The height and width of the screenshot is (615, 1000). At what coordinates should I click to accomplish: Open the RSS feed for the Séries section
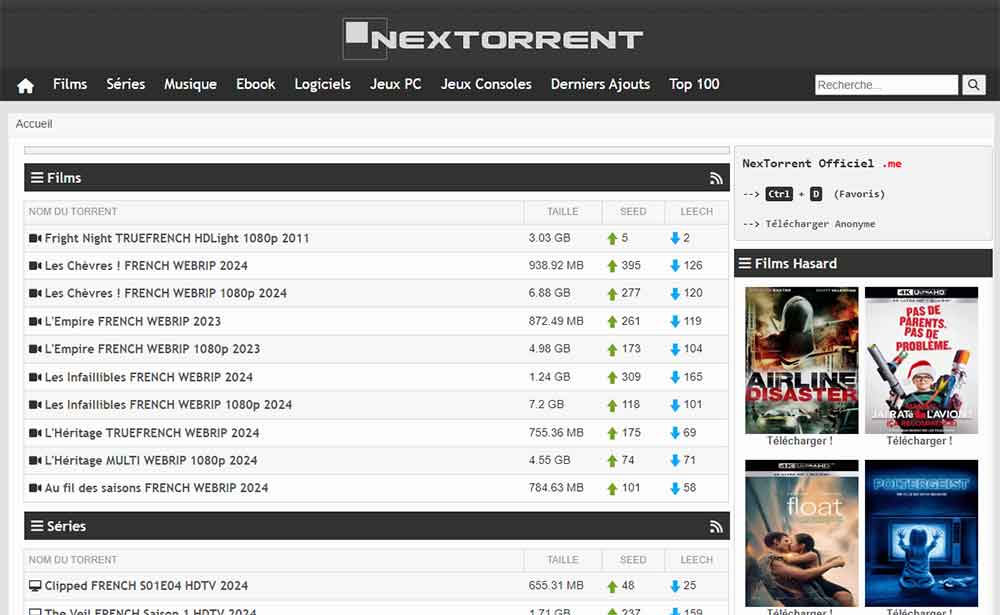(x=716, y=526)
